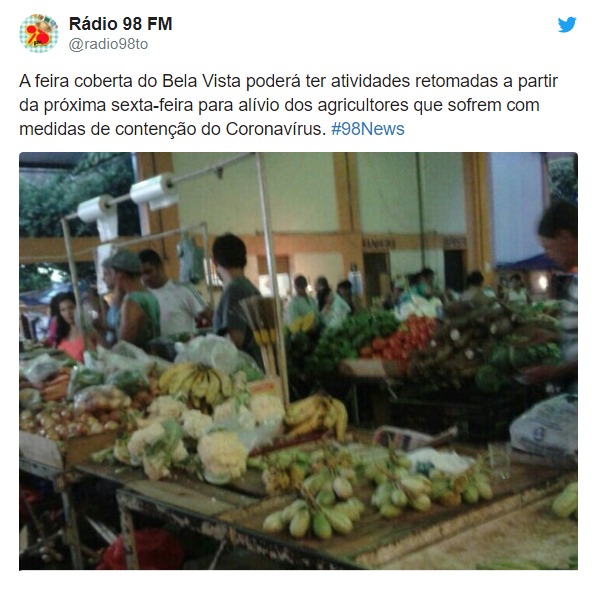Follow the #98News hashtag
Image resolution: width=597 pixels, height=595 pixels.
pos(367,129)
